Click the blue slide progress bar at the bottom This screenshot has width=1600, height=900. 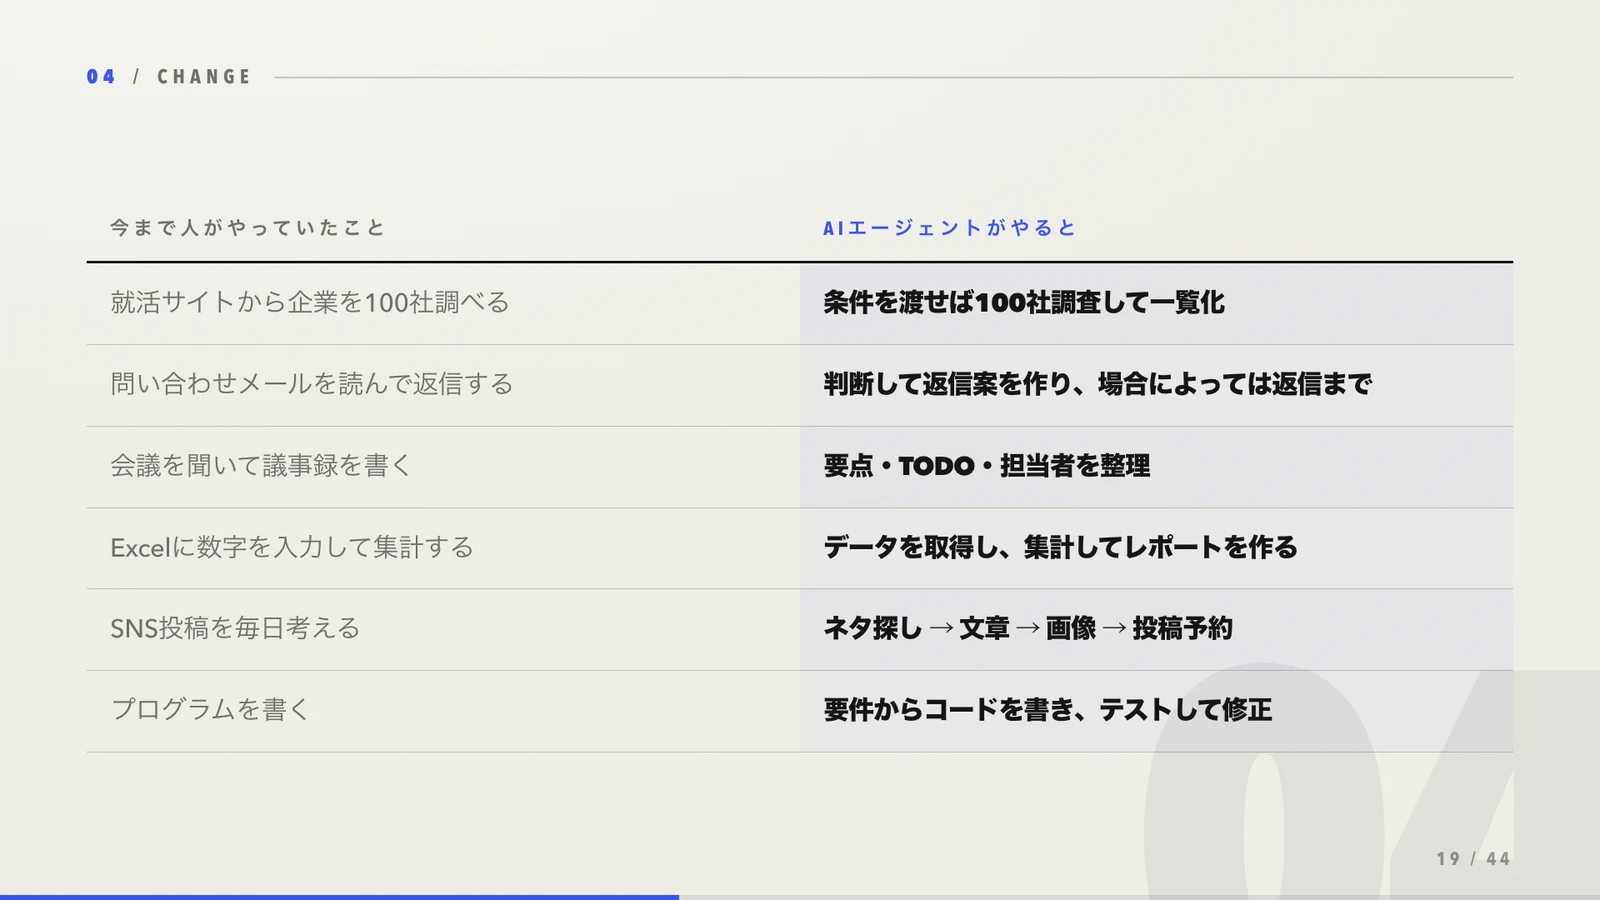(x=339, y=897)
